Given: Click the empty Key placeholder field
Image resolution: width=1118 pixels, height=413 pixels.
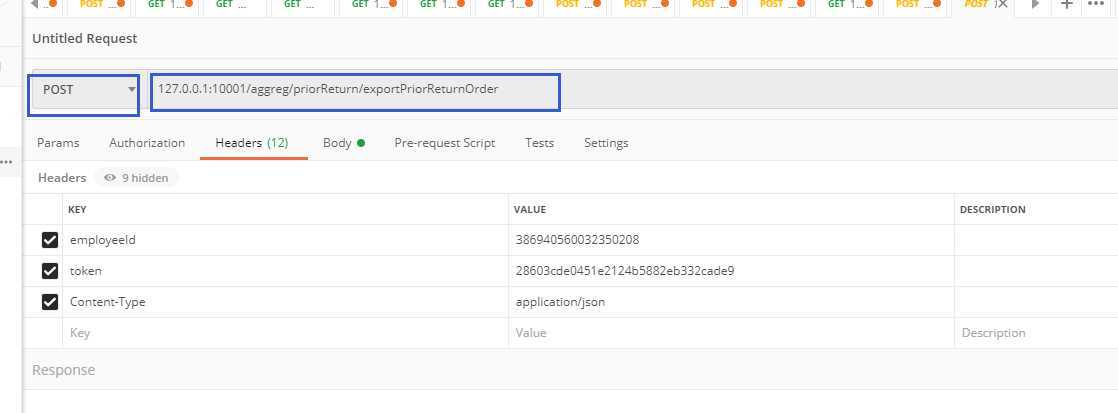Looking at the screenshot, I should [x=285, y=333].
